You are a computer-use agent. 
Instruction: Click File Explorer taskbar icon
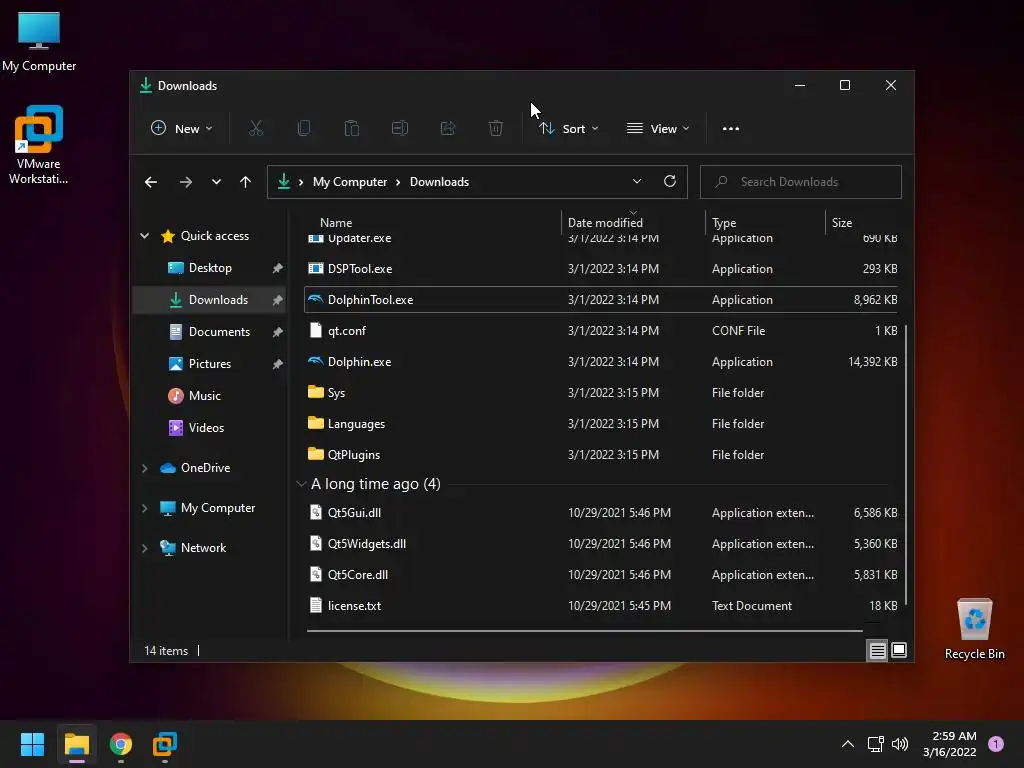point(76,744)
